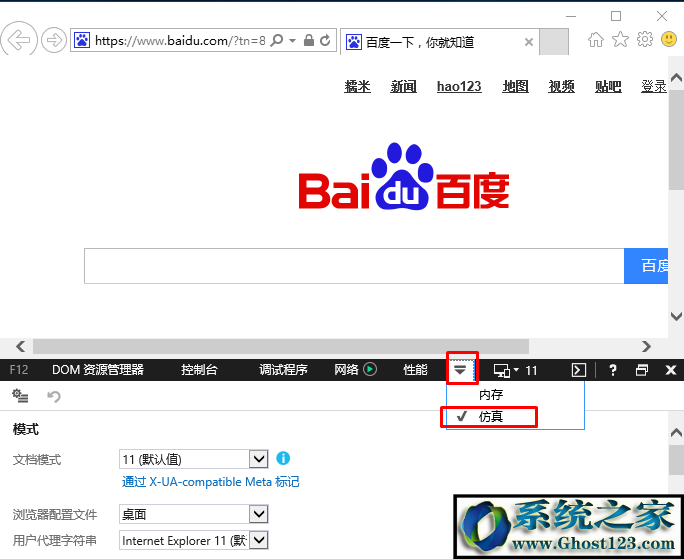The image size is (684, 559).
Task: Click the smiley feedback icon
Action: (x=669, y=39)
